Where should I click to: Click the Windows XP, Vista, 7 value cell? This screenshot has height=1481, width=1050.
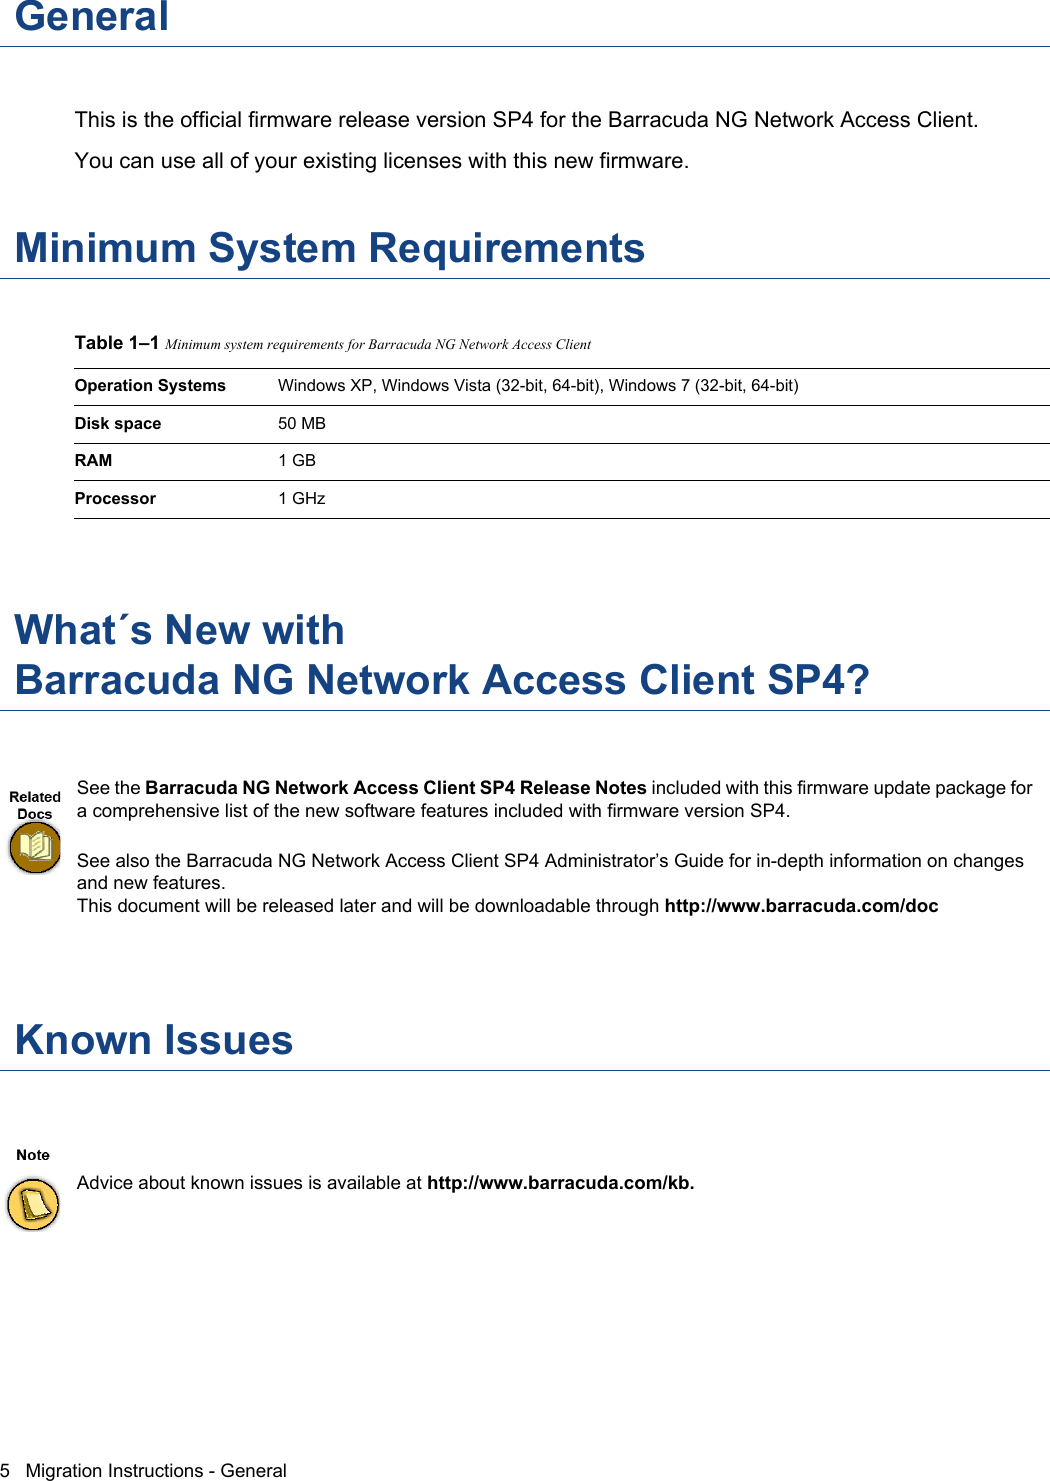click(538, 386)
